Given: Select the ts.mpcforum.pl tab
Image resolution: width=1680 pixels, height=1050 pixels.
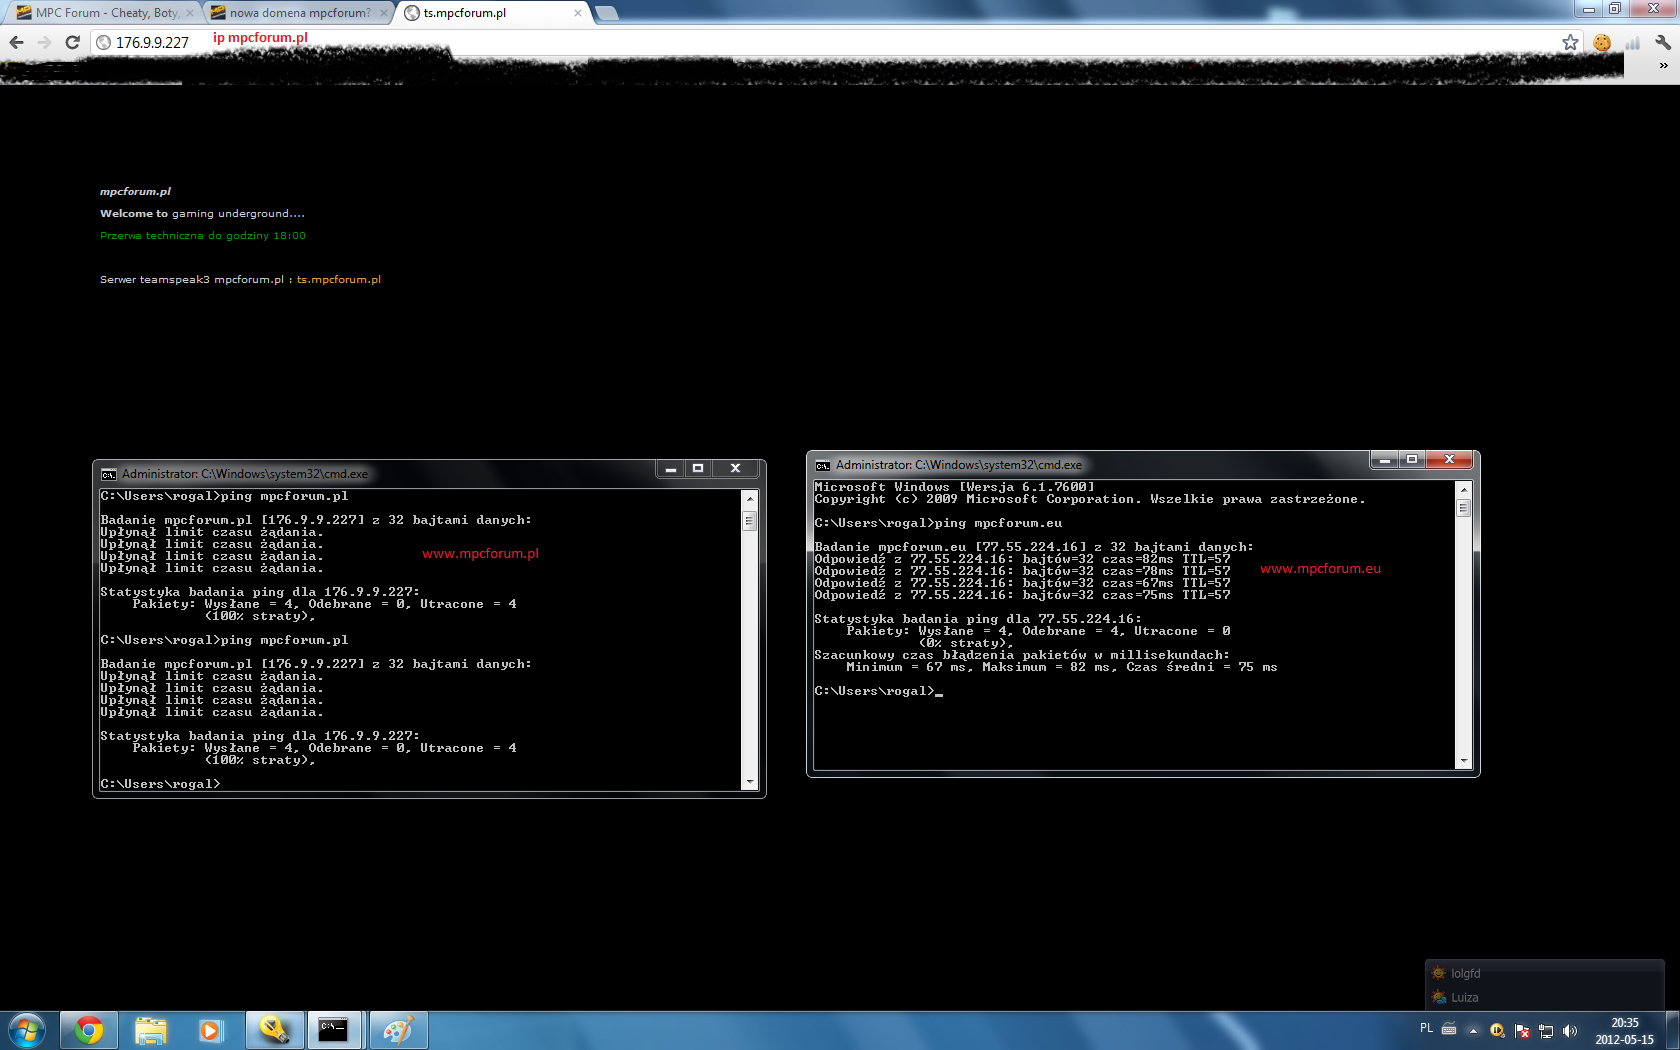Looking at the screenshot, I should point(494,13).
